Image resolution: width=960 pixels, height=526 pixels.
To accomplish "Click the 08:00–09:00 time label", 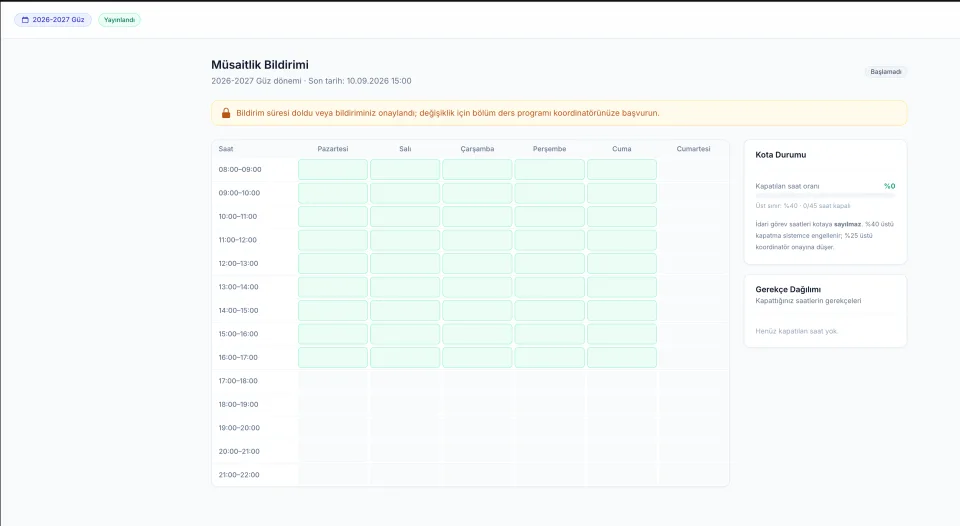I will click(240, 170).
